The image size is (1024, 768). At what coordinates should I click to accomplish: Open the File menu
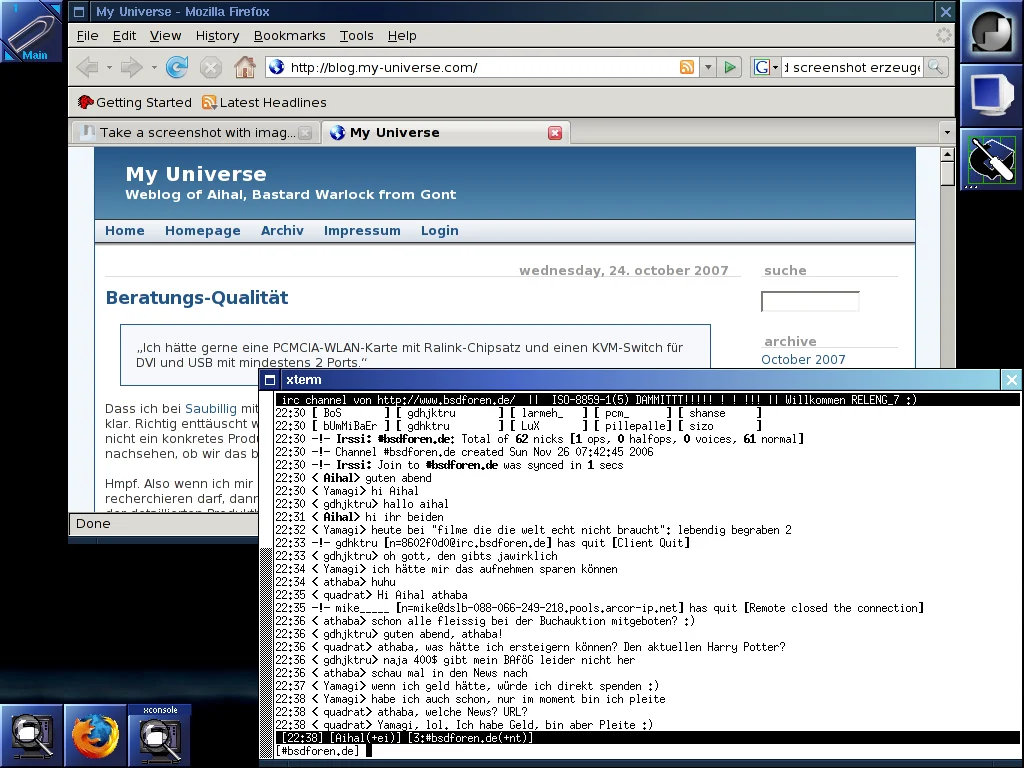(x=88, y=36)
